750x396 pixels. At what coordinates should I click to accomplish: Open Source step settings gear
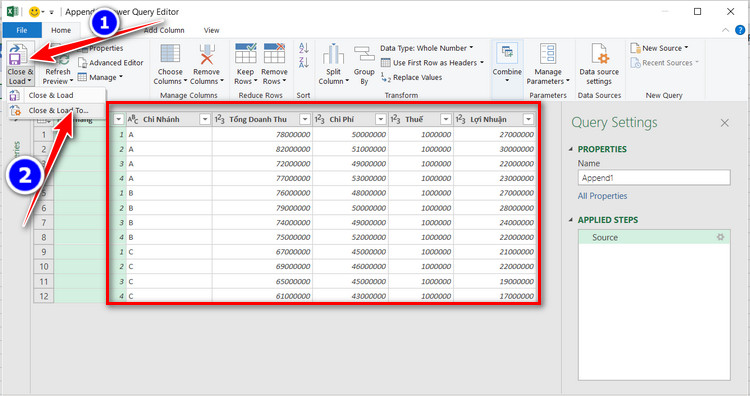point(720,237)
